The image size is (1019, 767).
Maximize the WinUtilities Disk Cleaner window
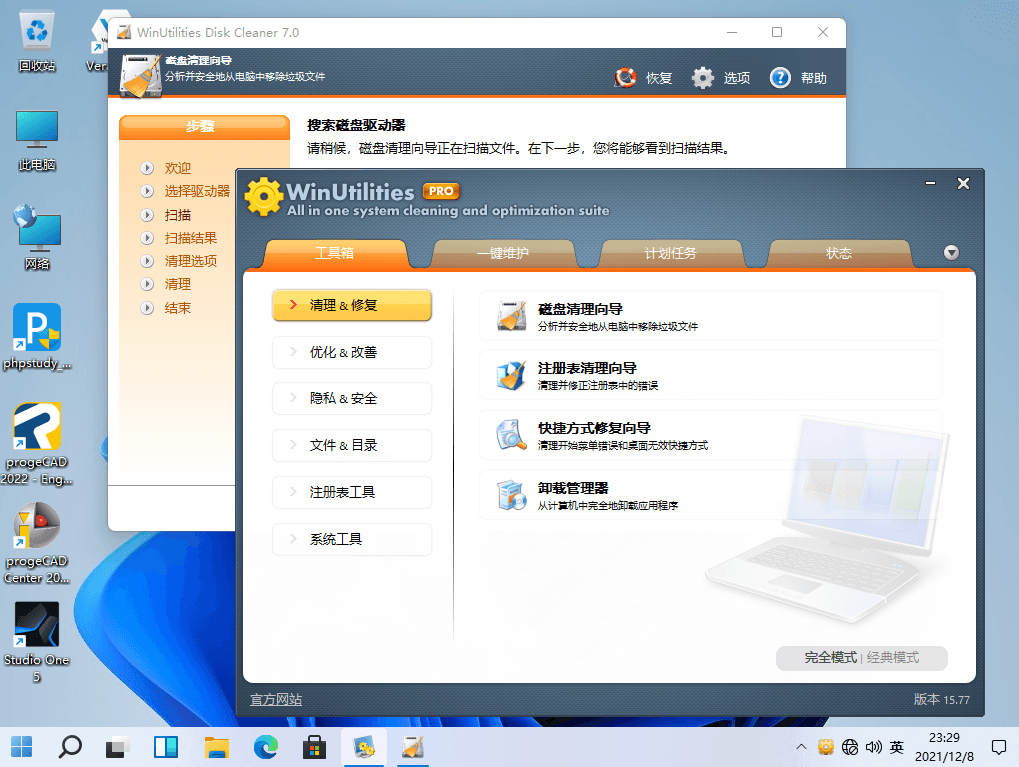click(x=777, y=32)
